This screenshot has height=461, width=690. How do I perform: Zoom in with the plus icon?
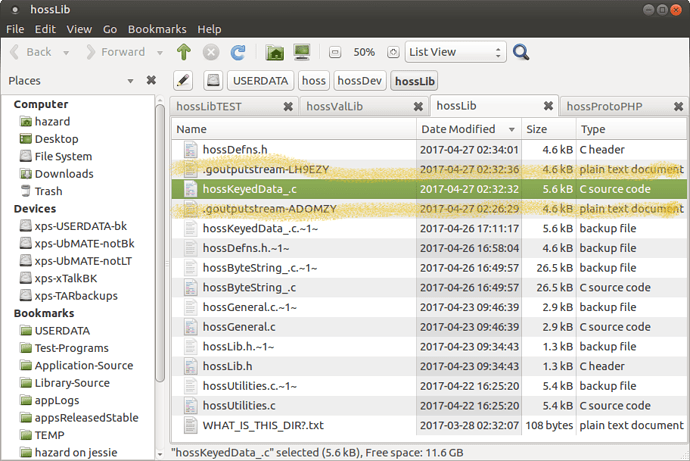click(x=393, y=52)
